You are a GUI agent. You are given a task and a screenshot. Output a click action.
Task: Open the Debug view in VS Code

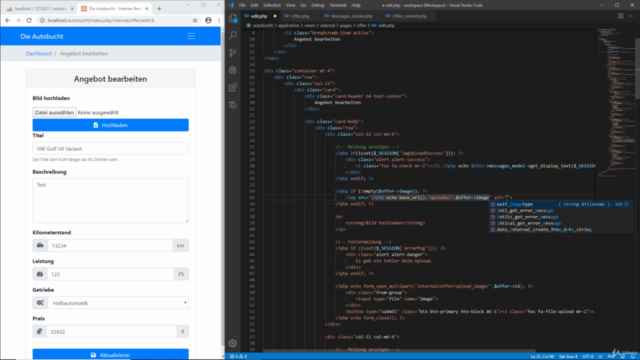point(233,70)
